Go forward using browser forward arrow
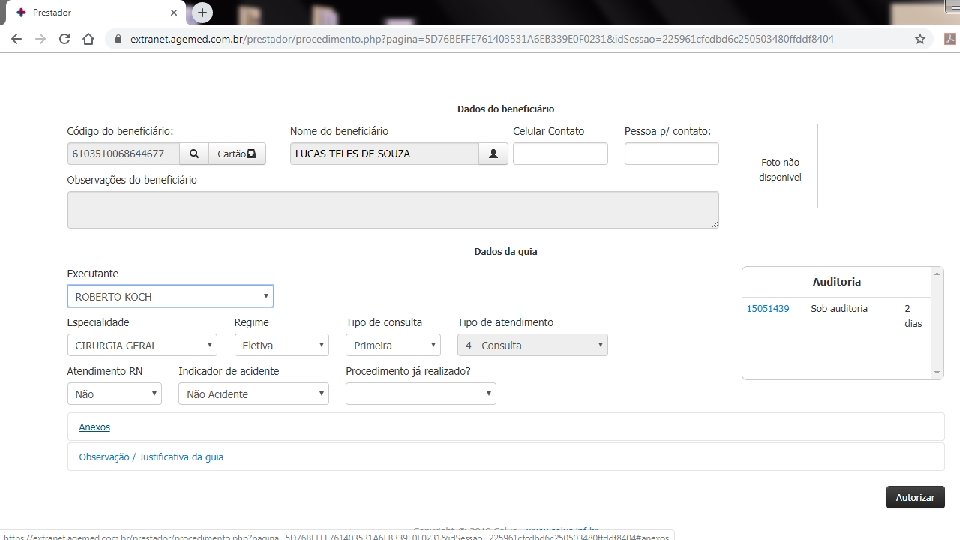Viewport: 960px width, 540px height. 40,39
